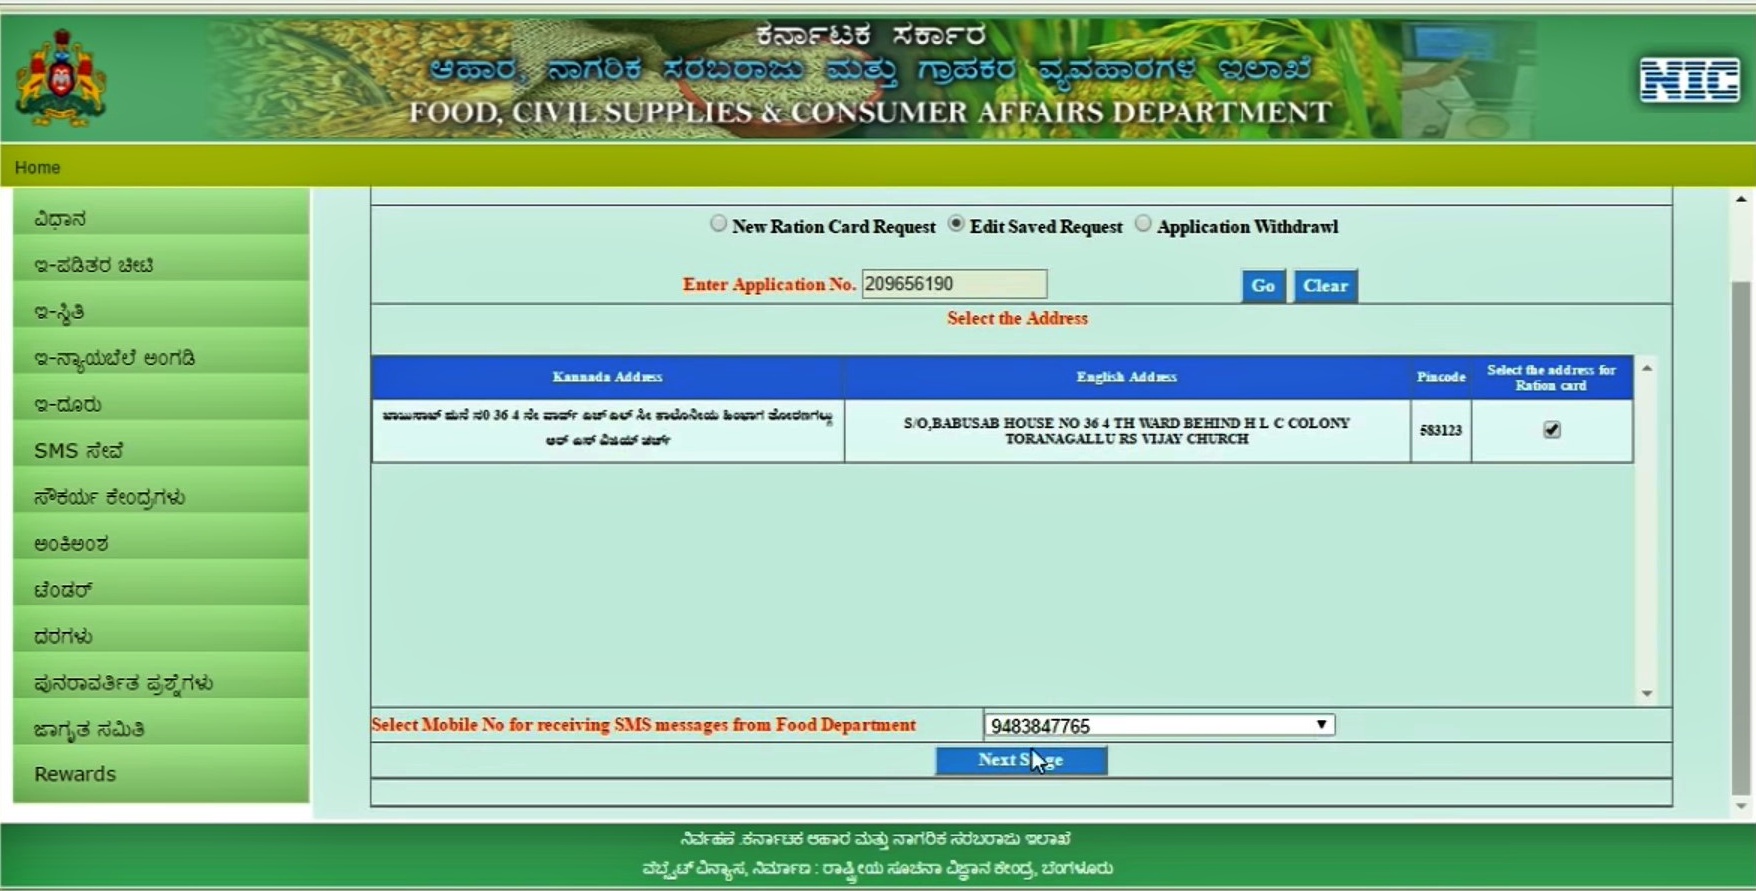Click Select the address for Ration card header
The image size is (1756, 891).
1551,377
